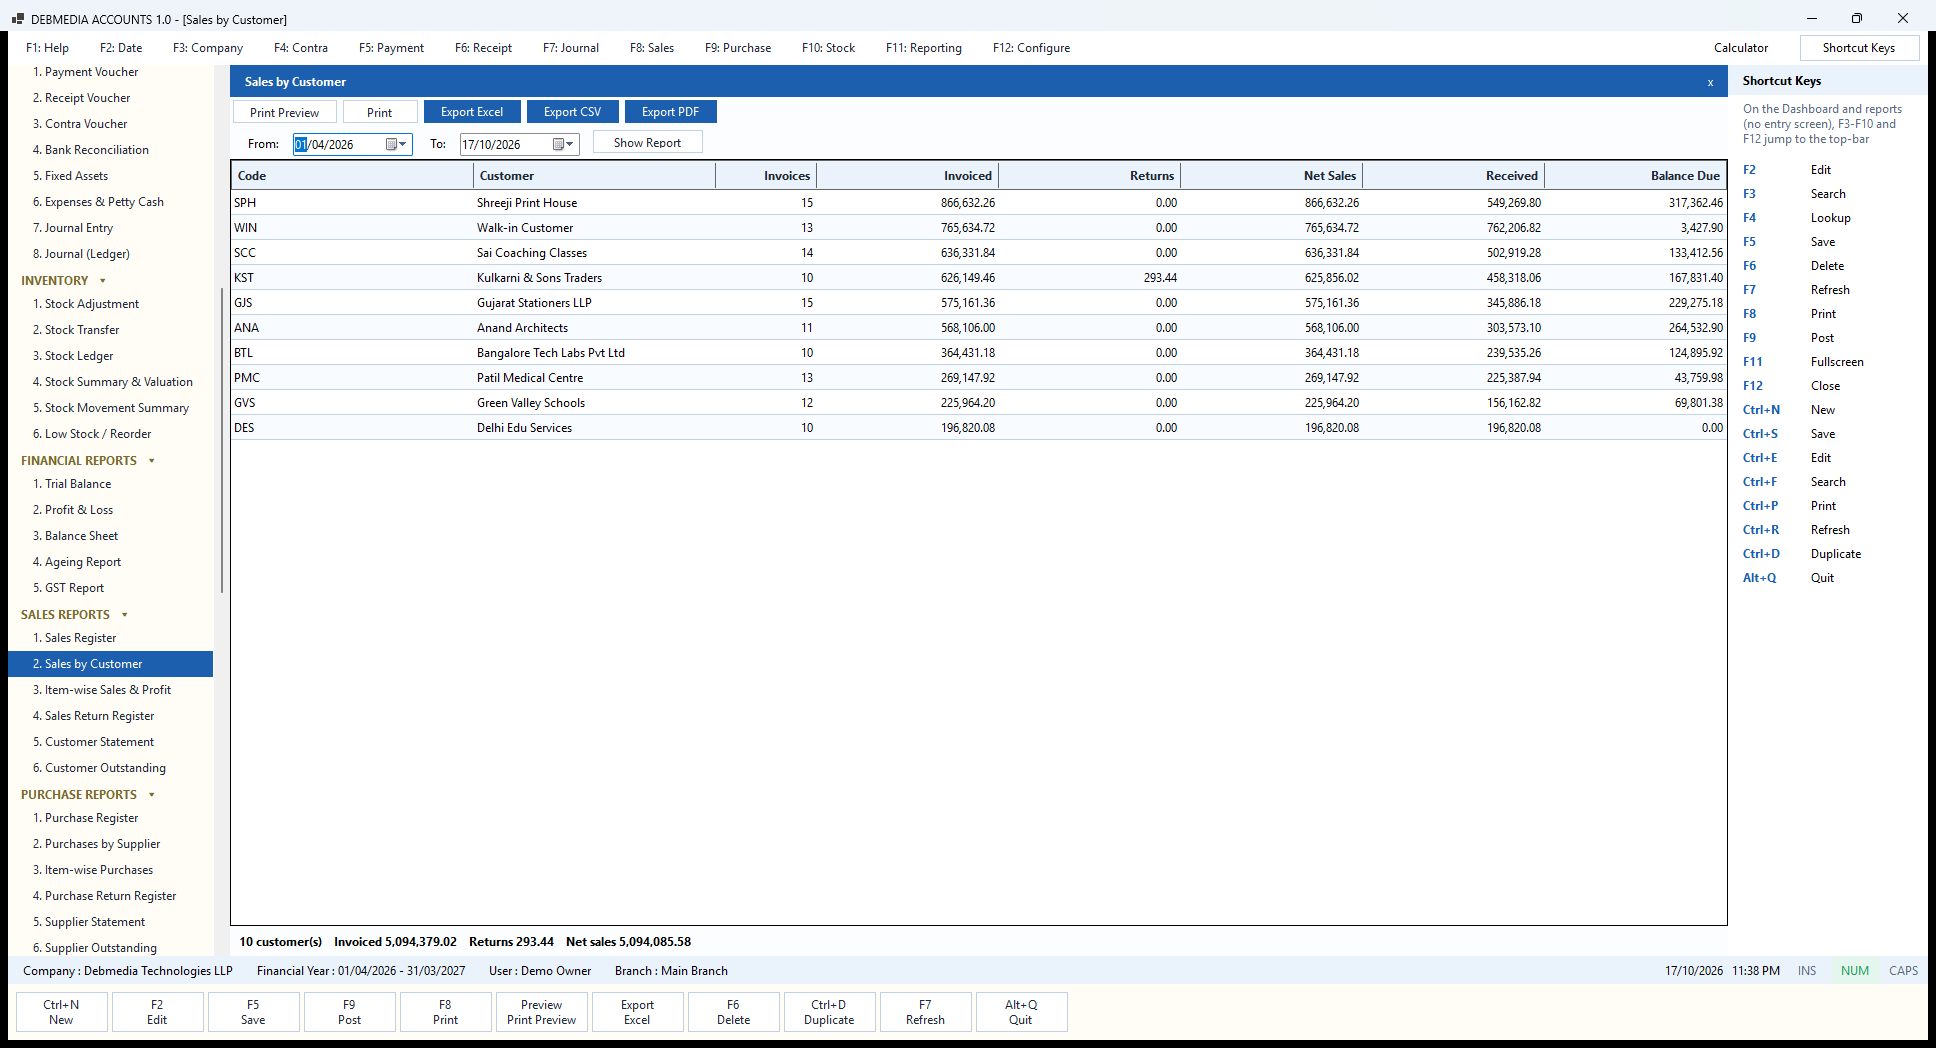
Task: Click the Ctrl+D Duplicate footer button
Action: click(829, 1012)
